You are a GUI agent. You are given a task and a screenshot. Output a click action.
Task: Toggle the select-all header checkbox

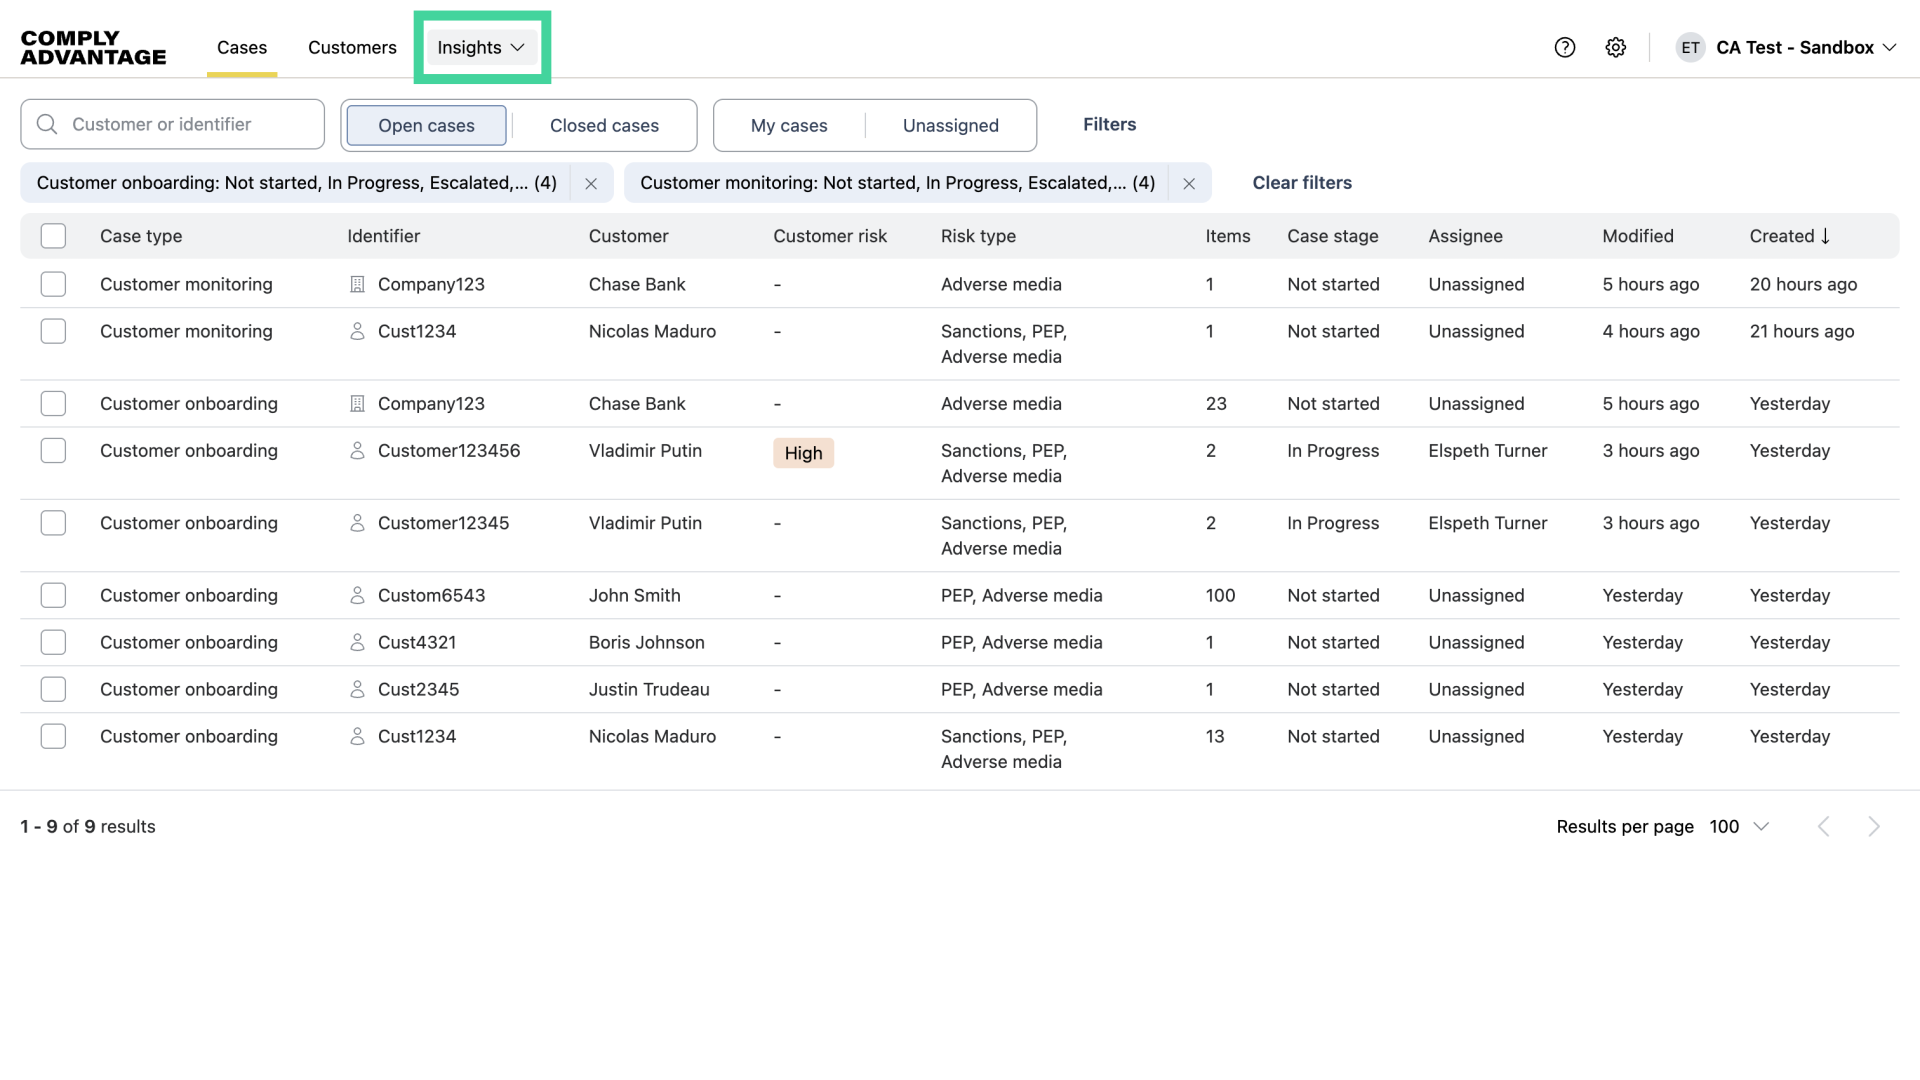[53, 236]
